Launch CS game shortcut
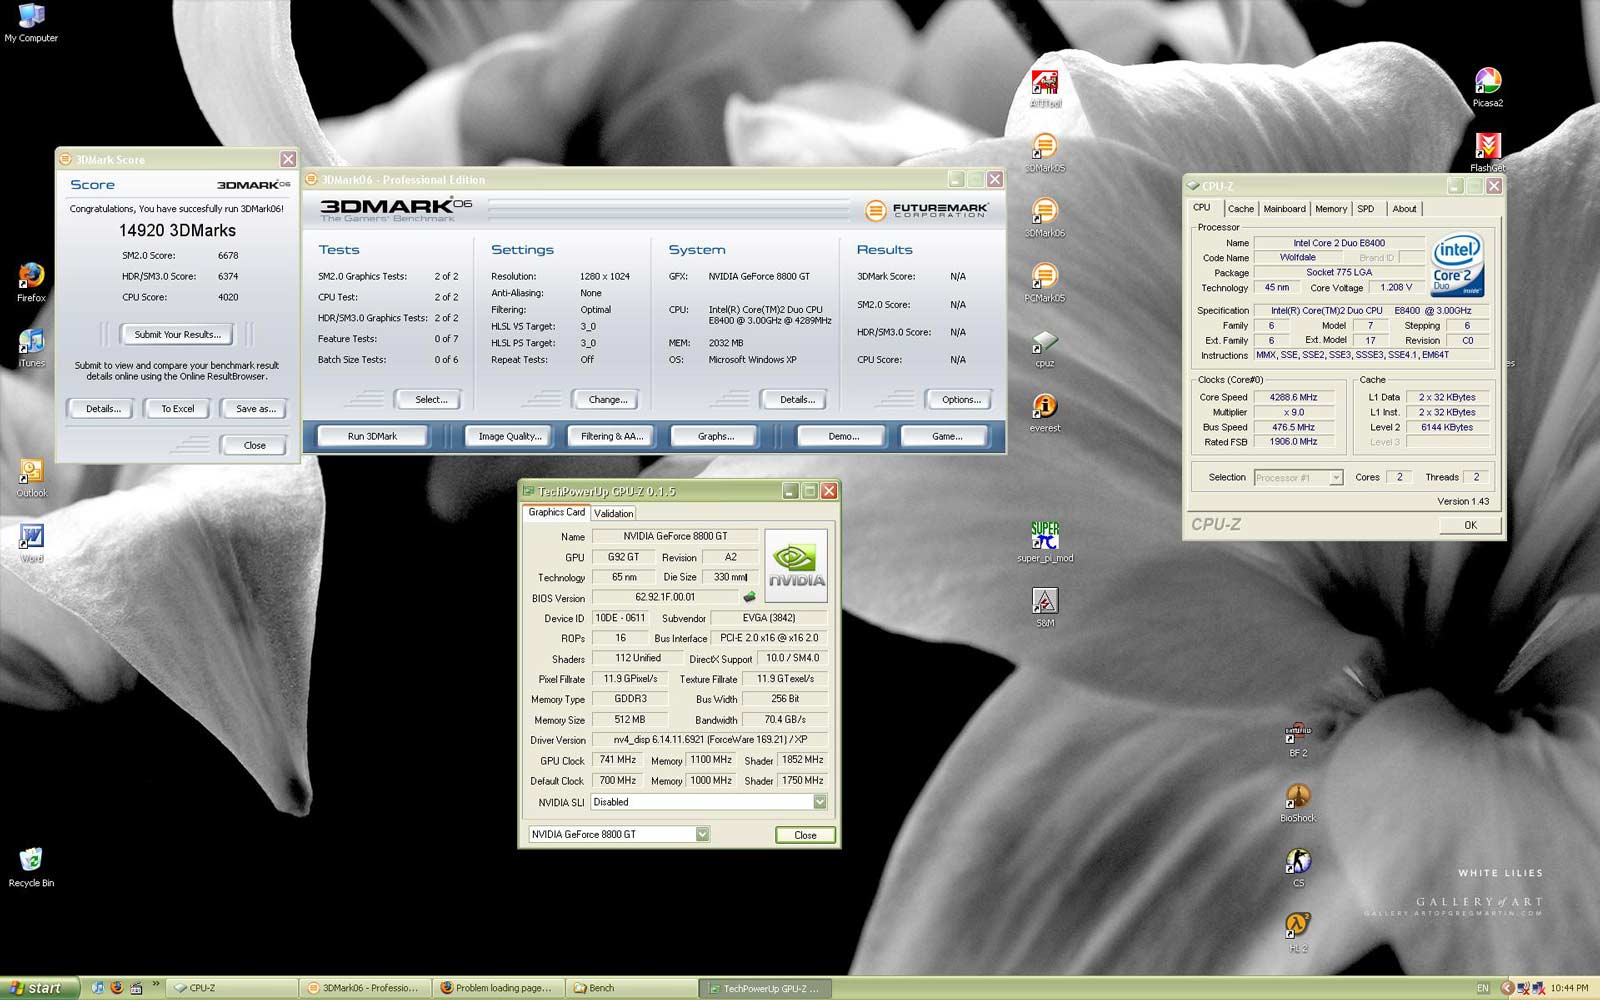The height and width of the screenshot is (1000, 1600). tap(1298, 868)
